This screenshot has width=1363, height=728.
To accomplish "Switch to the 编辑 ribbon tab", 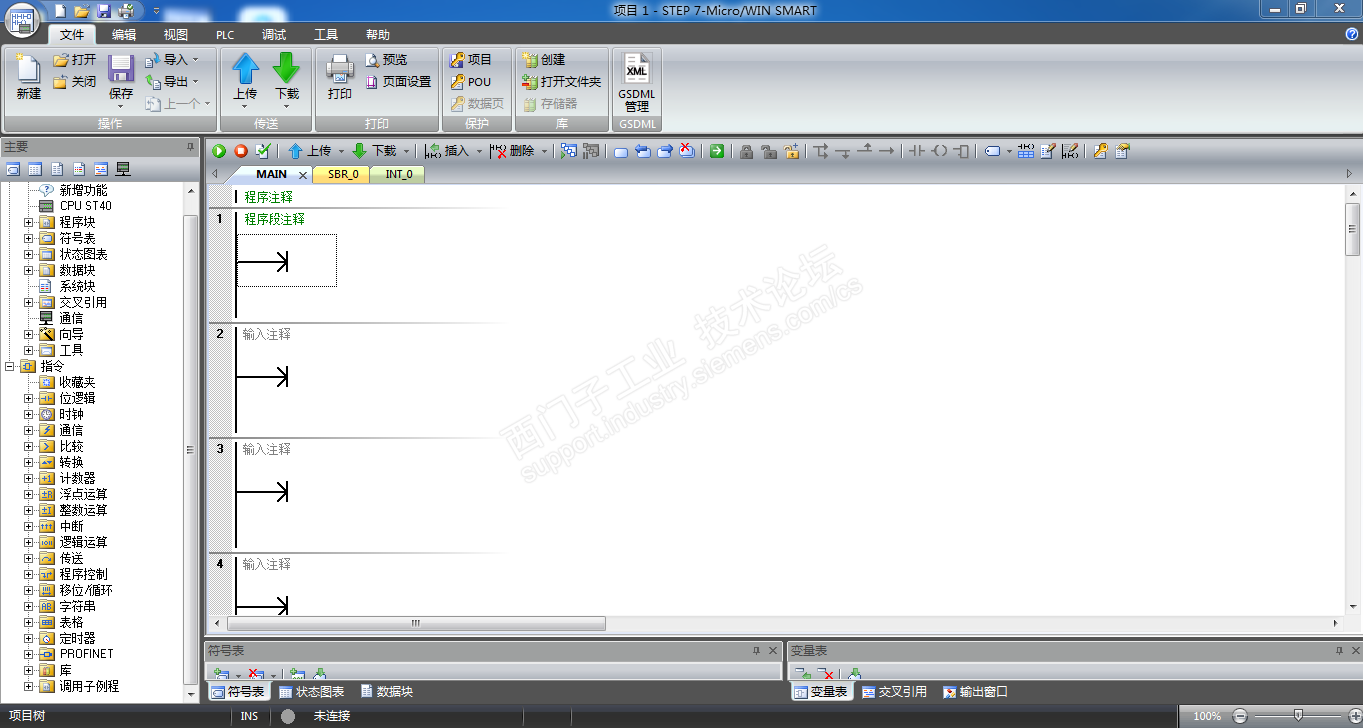I will click(124, 35).
